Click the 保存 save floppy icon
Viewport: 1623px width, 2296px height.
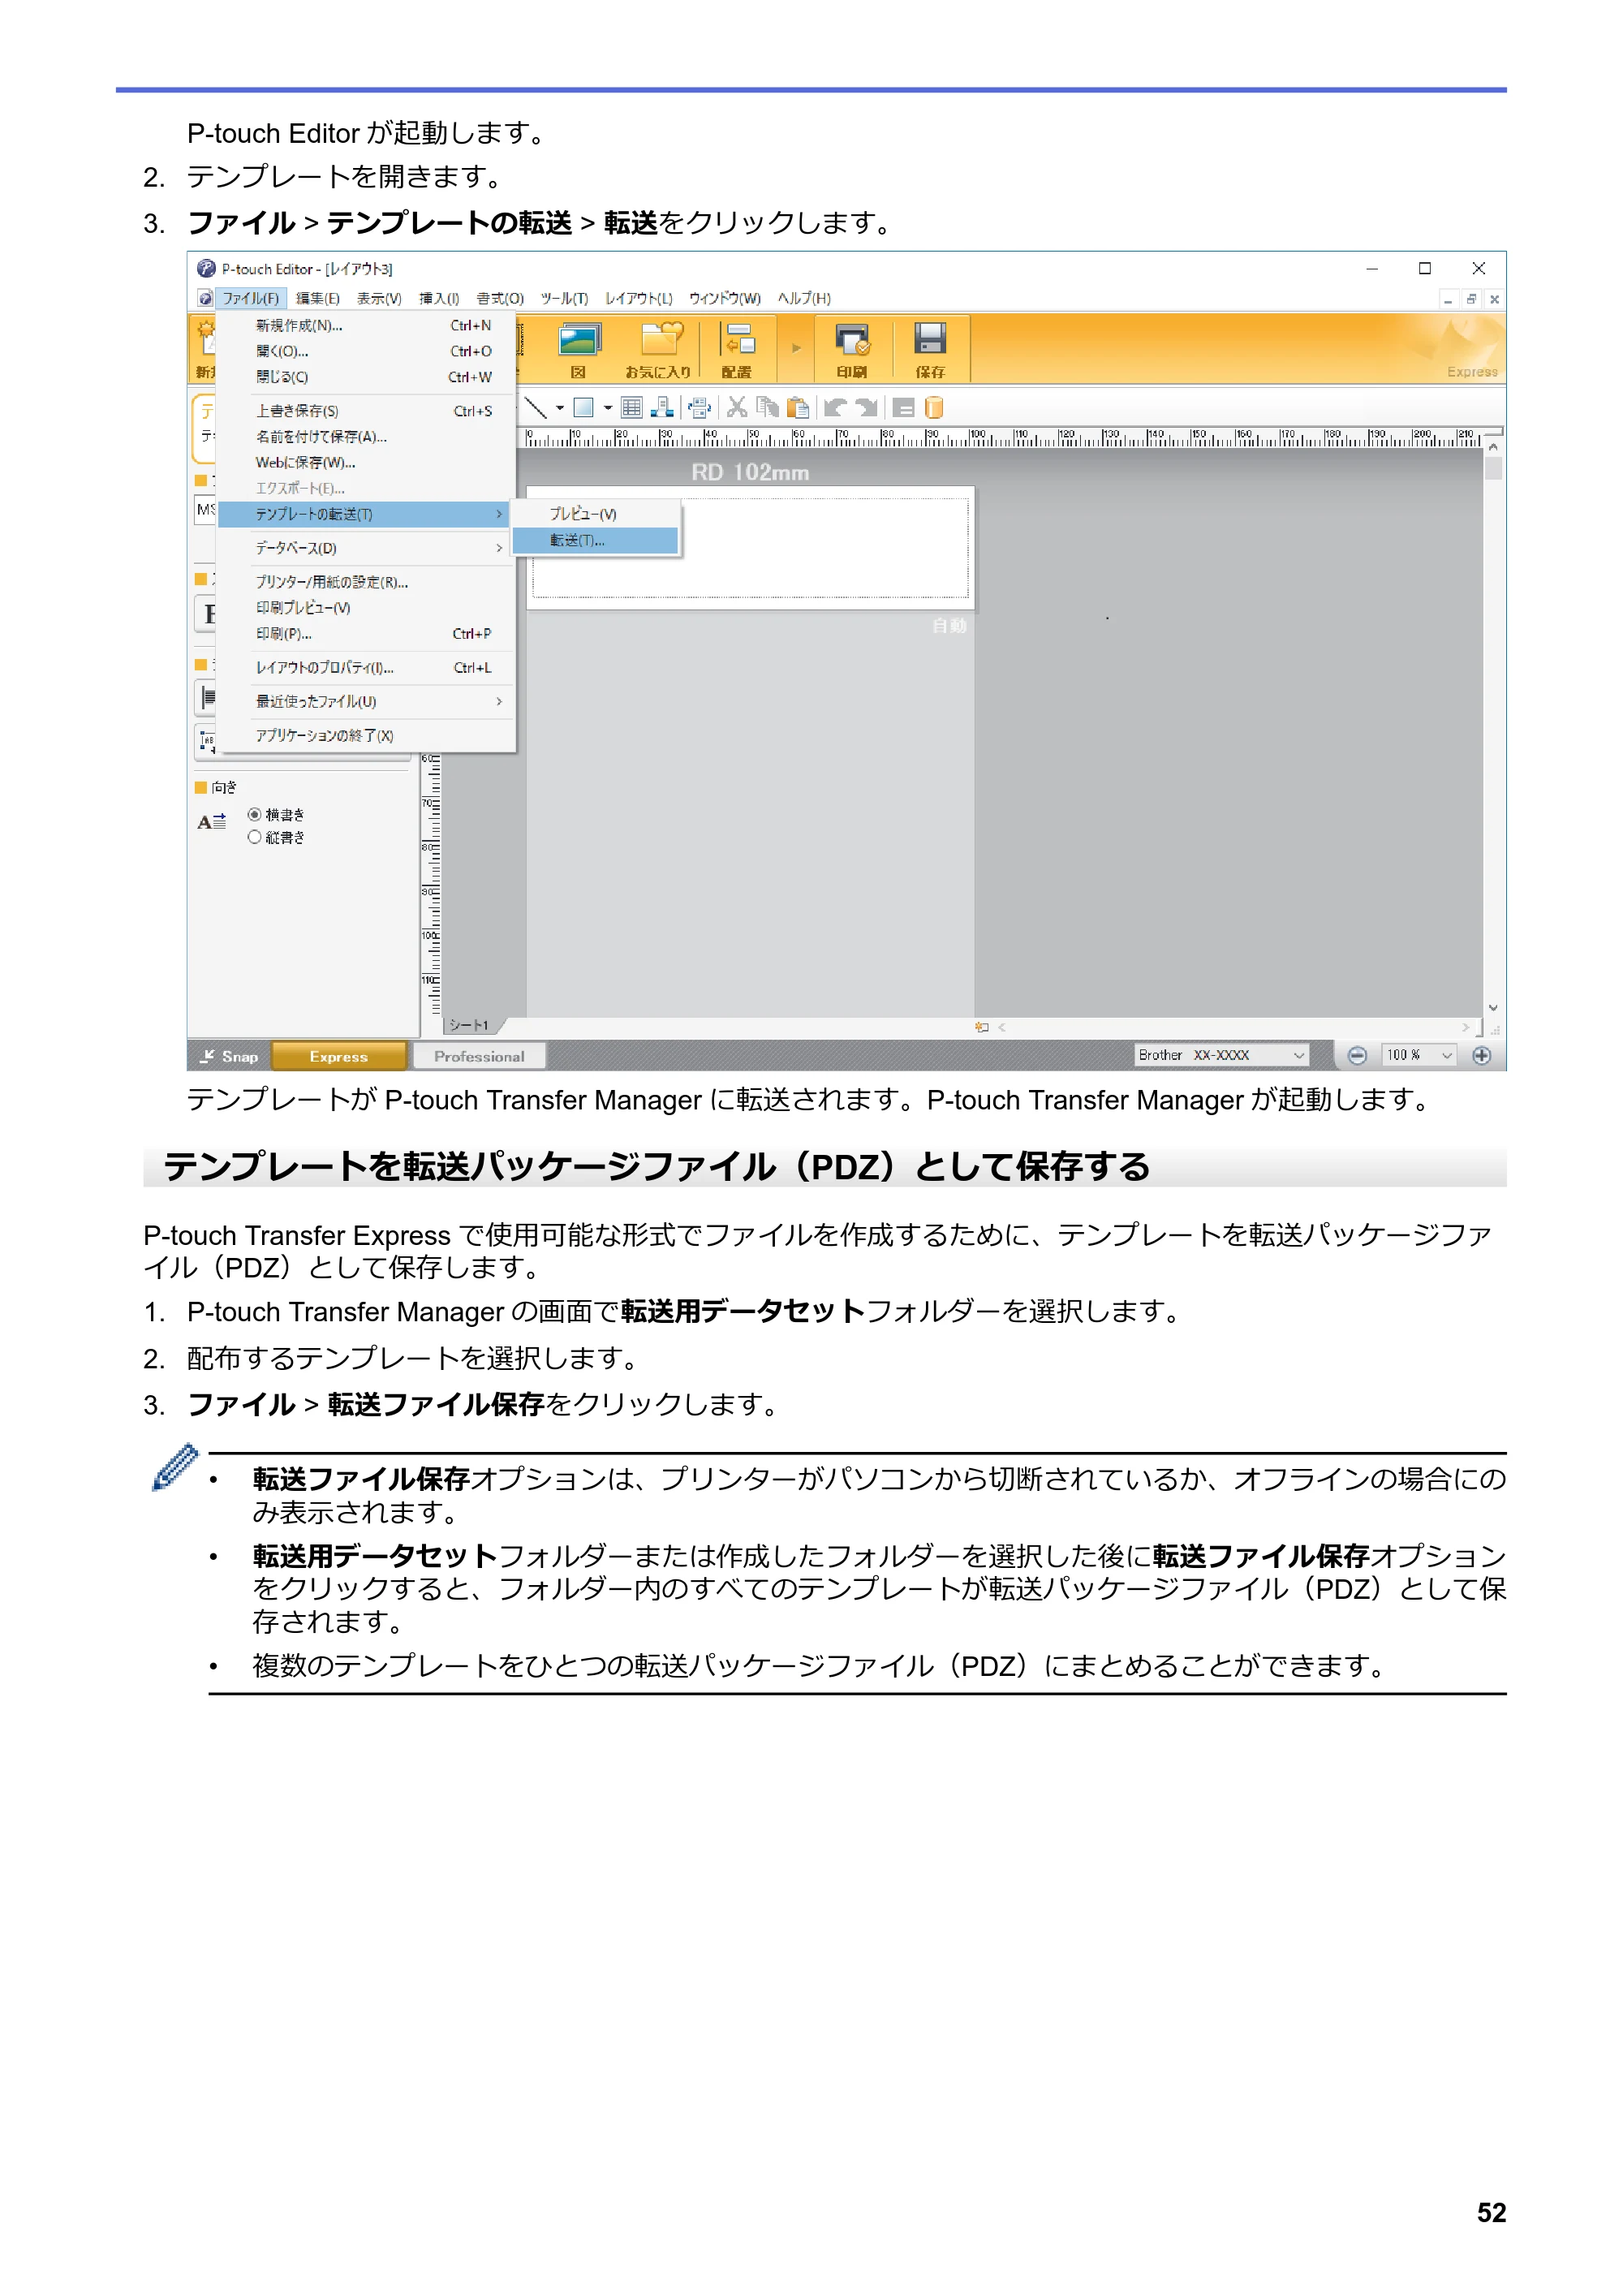click(x=930, y=349)
